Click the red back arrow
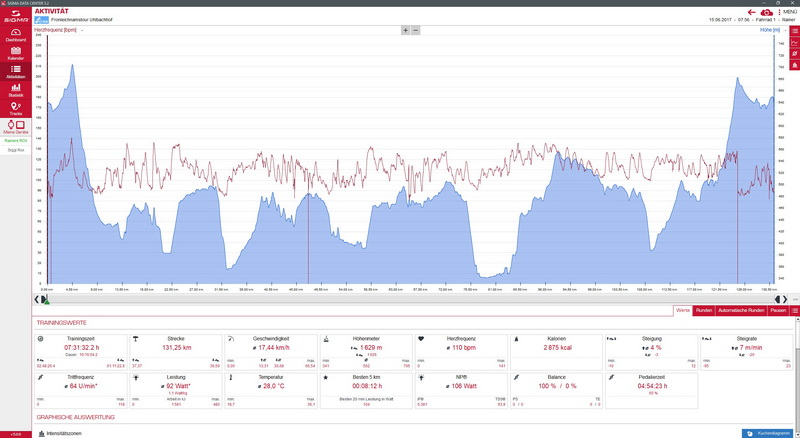The image size is (800, 438). pos(751,12)
